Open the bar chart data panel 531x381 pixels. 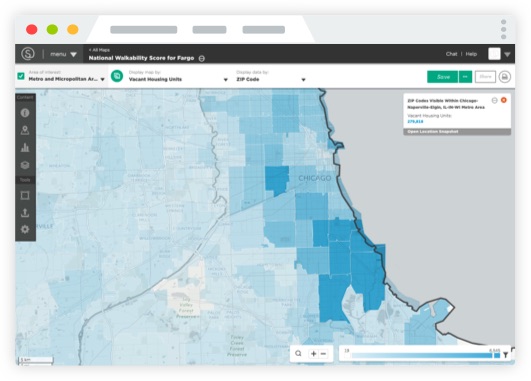pos(25,148)
